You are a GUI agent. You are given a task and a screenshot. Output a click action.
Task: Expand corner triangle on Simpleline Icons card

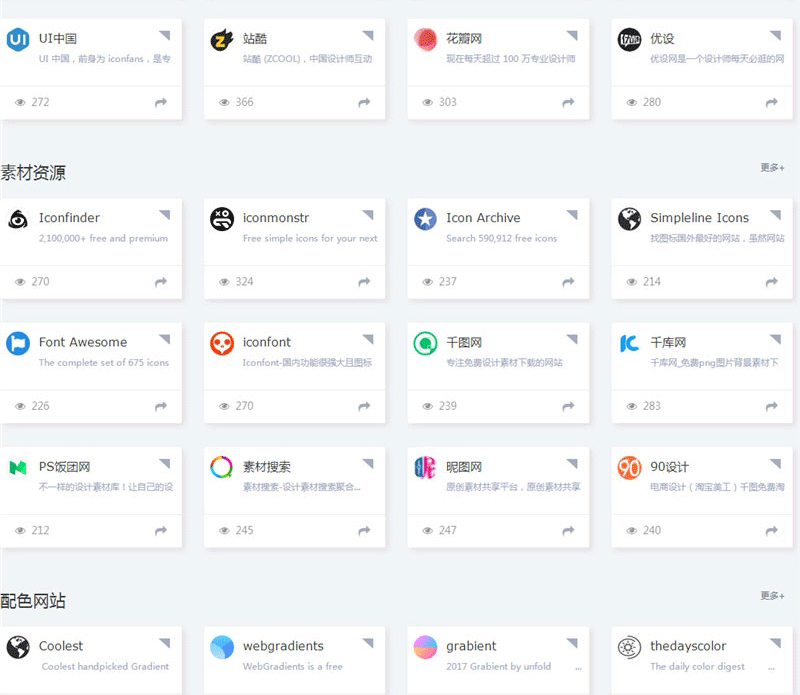[x=776, y=214]
